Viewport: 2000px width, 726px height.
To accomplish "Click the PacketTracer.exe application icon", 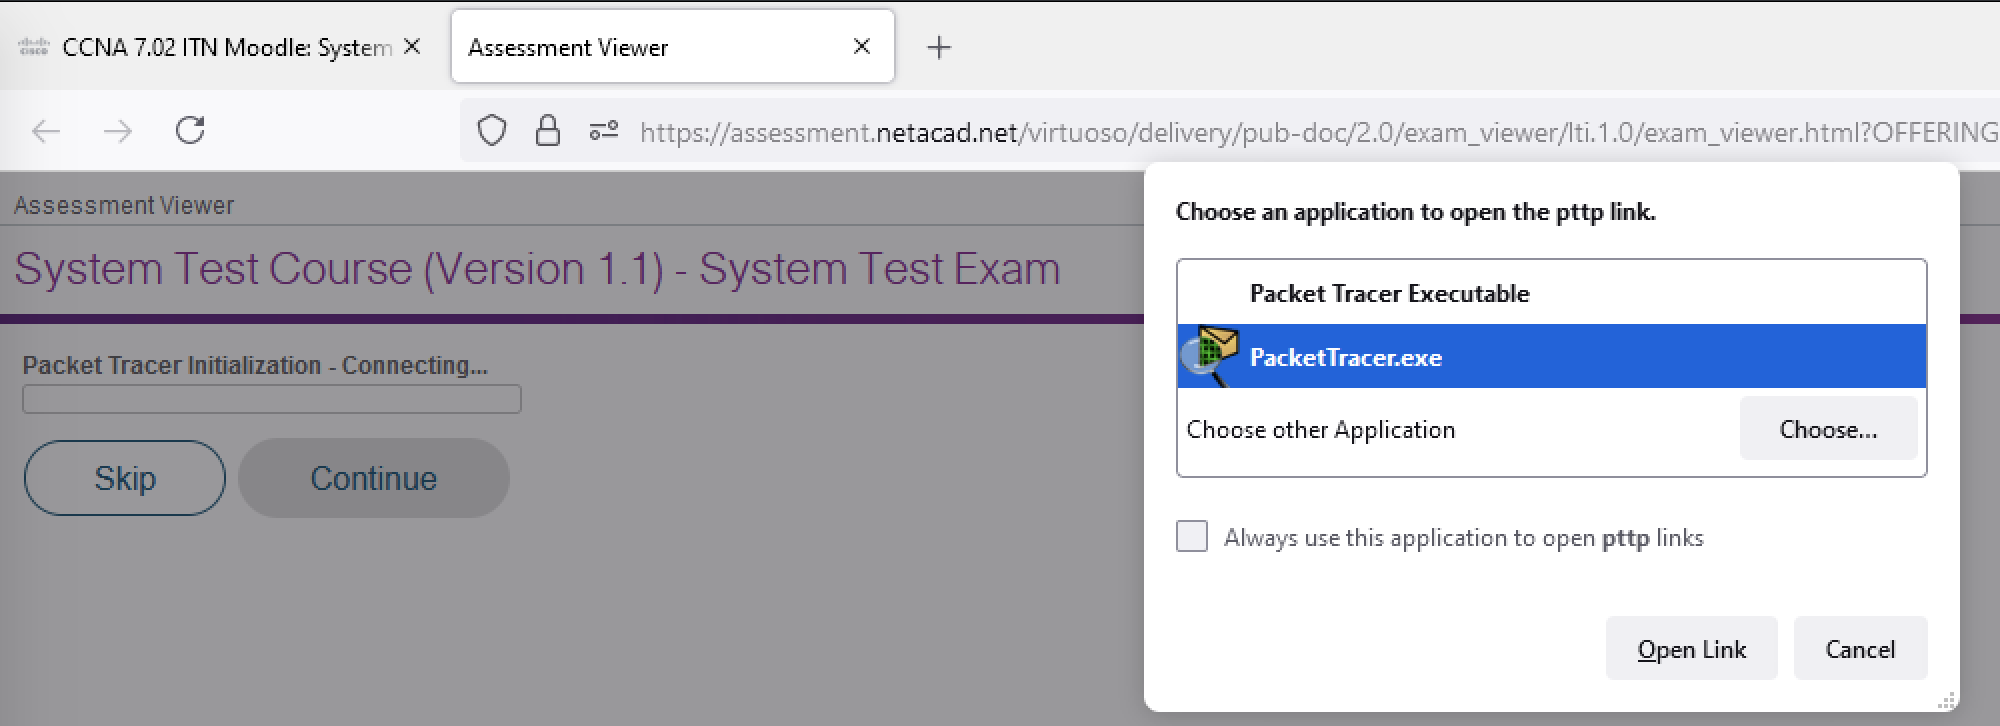I will click(x=1210, y=356).
